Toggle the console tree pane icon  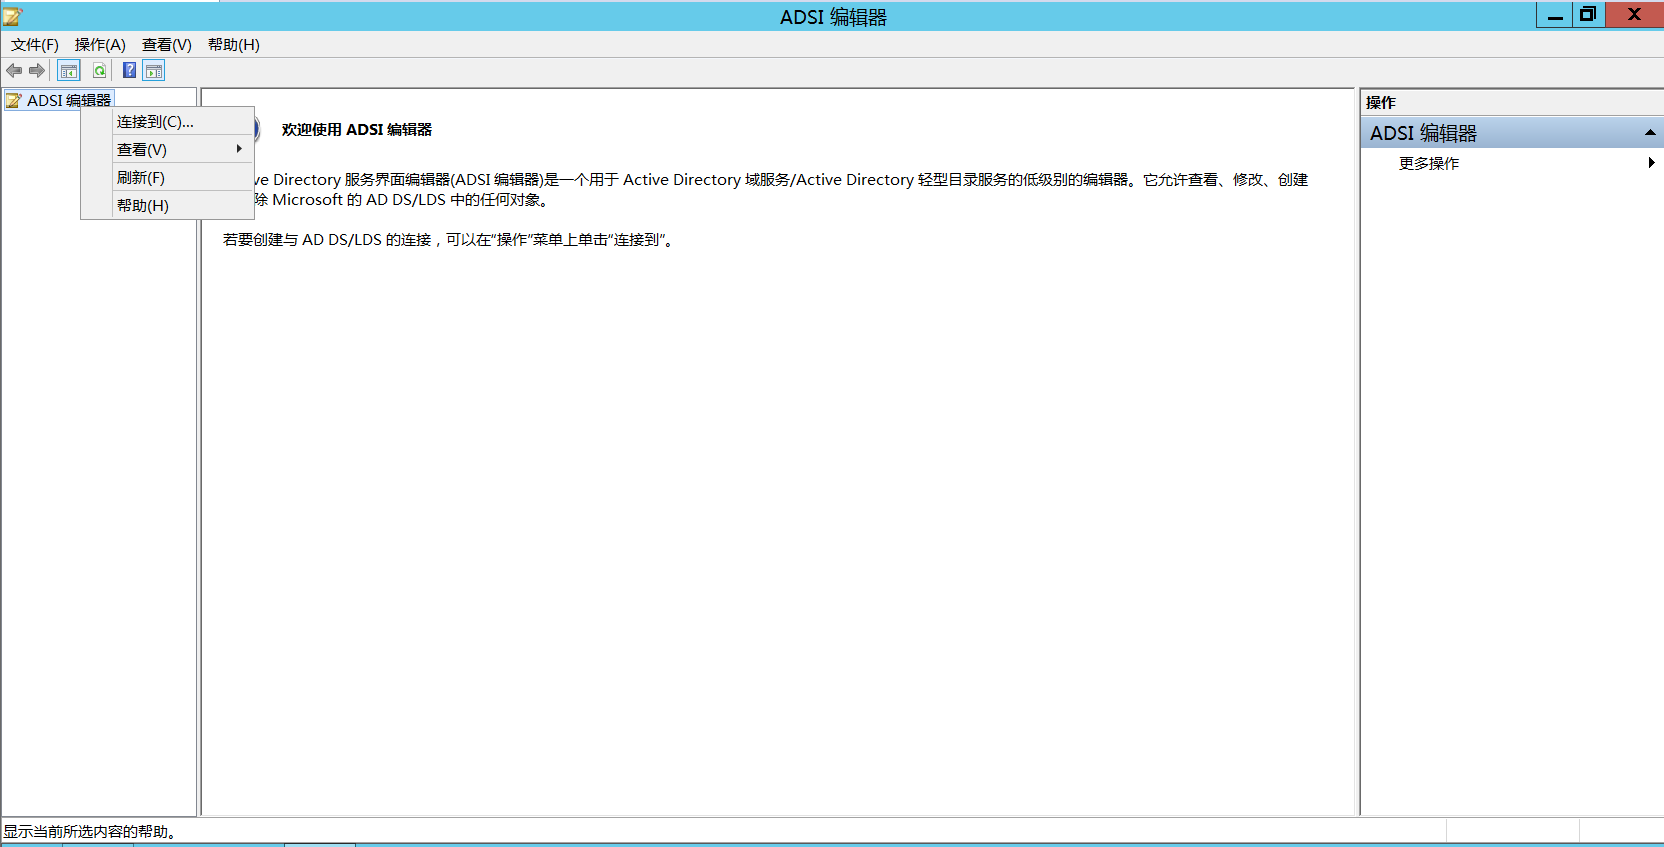click(x=68, y=70)
